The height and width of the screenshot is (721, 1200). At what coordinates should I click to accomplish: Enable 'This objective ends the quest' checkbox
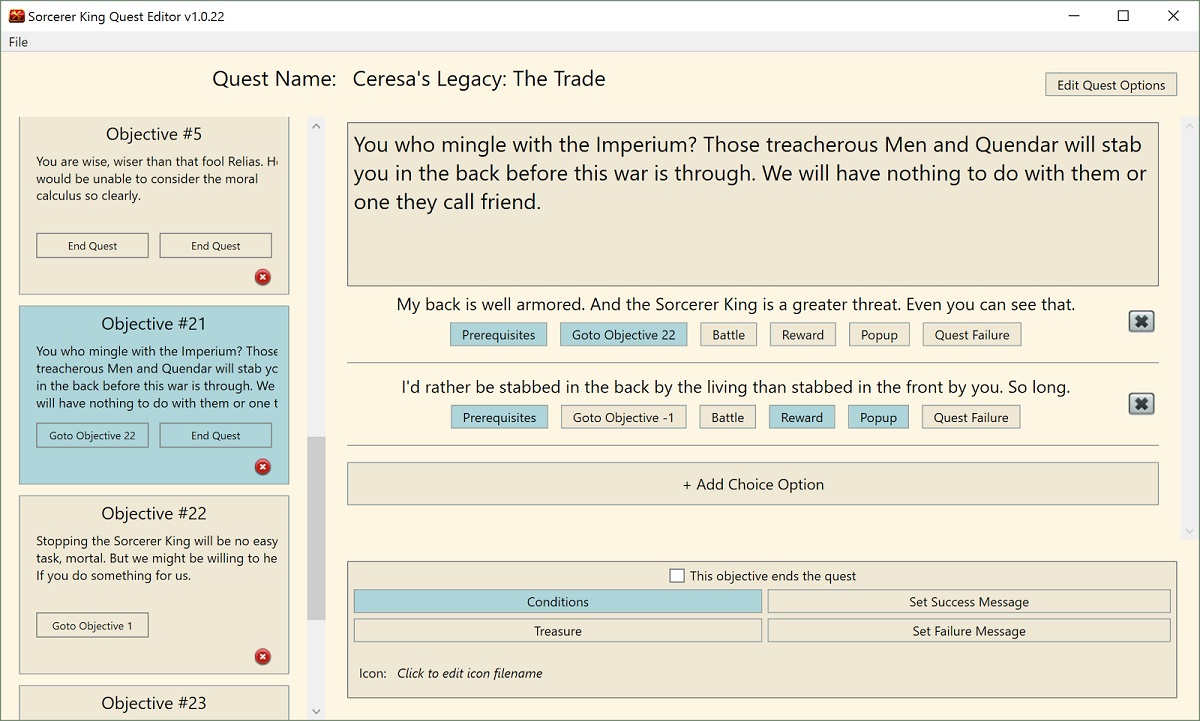pyautogui.click(x=677, y=576)
